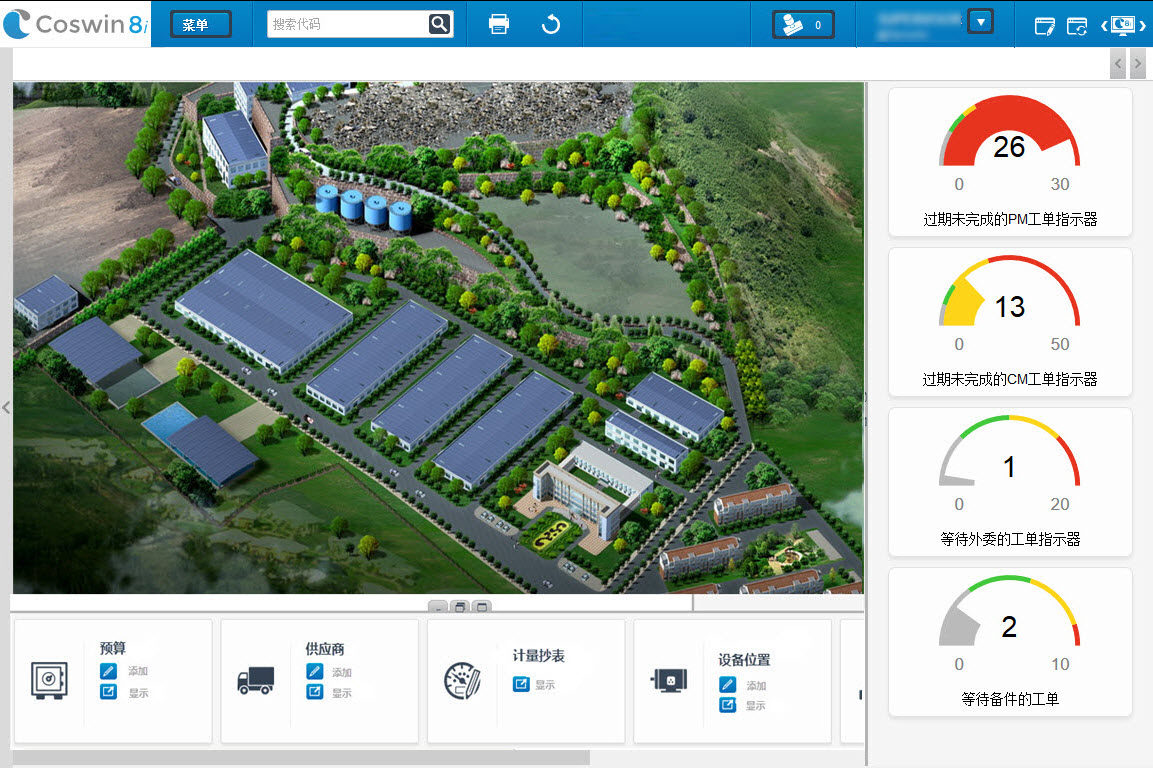Open the approval stamp notification counter
The image size is (1153, 768).
[803, 24]
